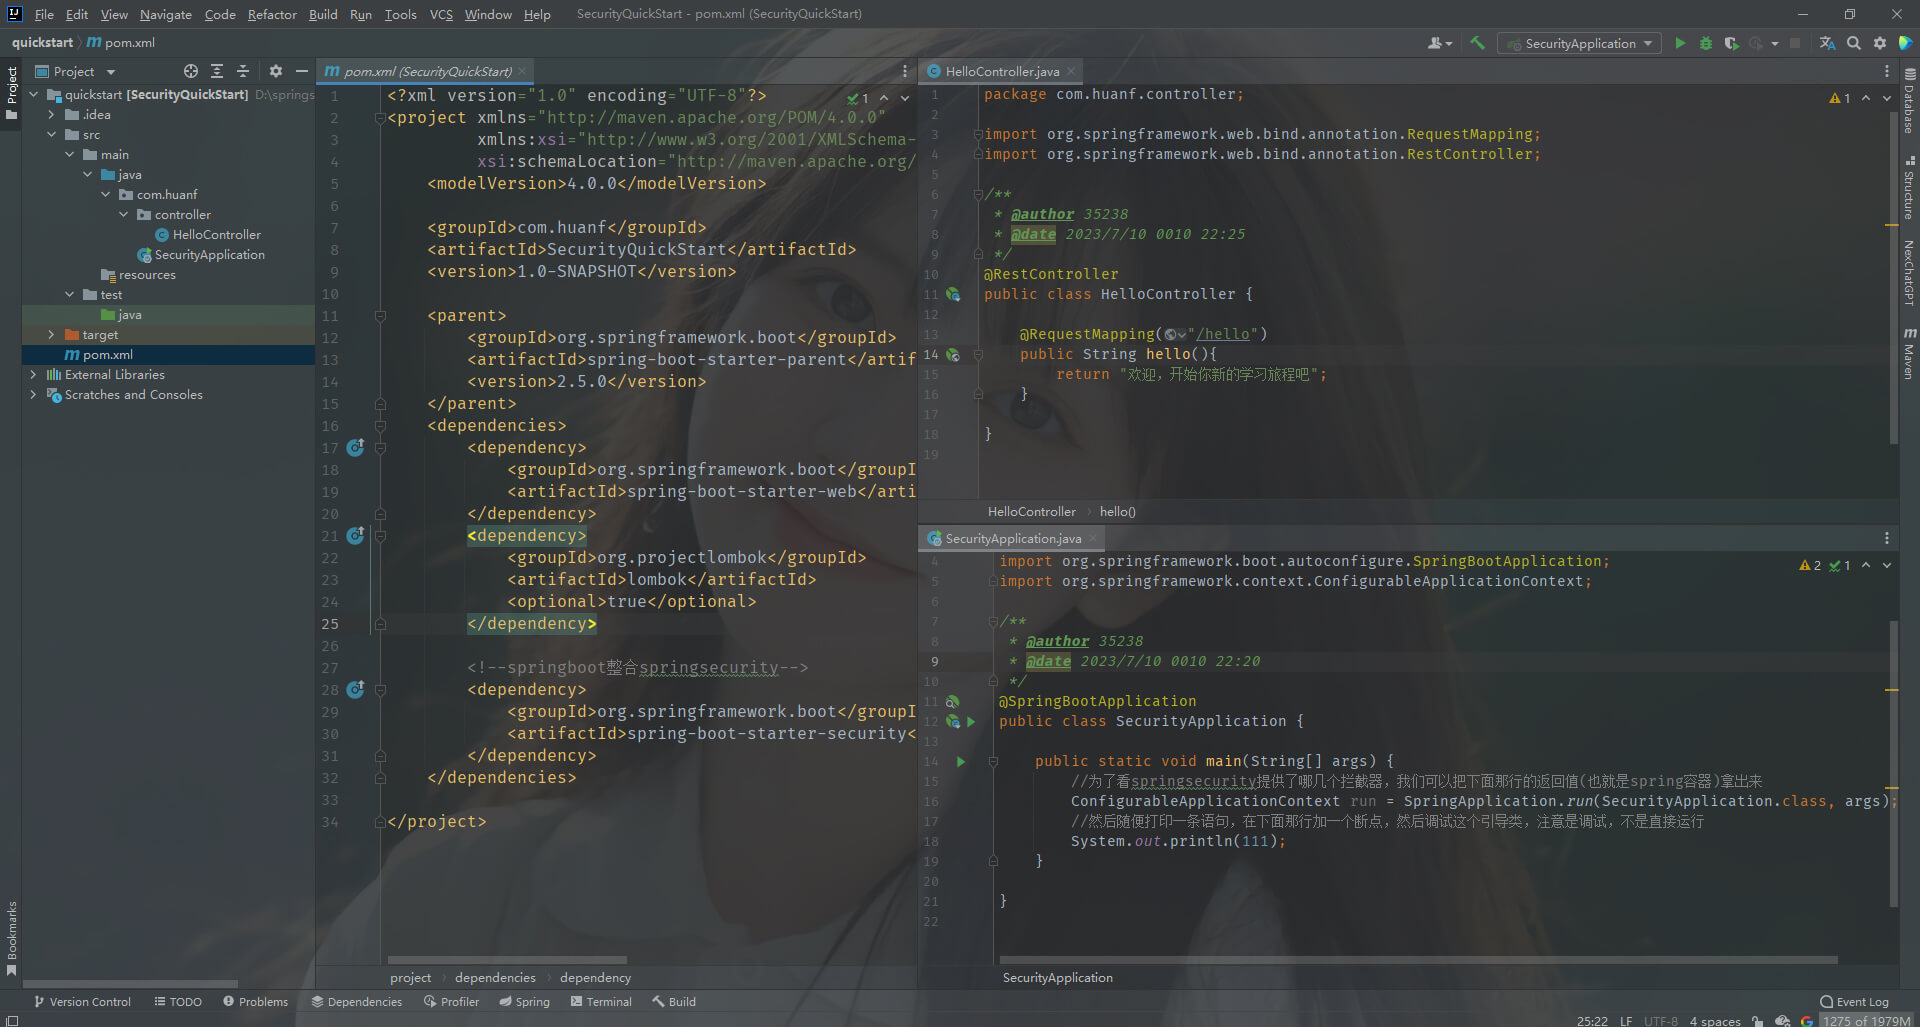The width and height of the screenshot is (1920, 1027).
Task: Expand External Libraries node
Action: pyautogui.click(x=34, y=374)
